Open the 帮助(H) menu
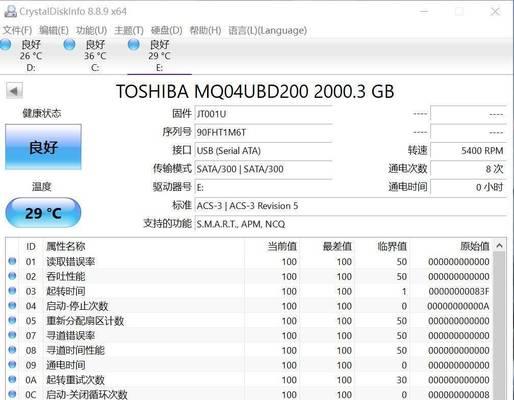 click(205, 30)
